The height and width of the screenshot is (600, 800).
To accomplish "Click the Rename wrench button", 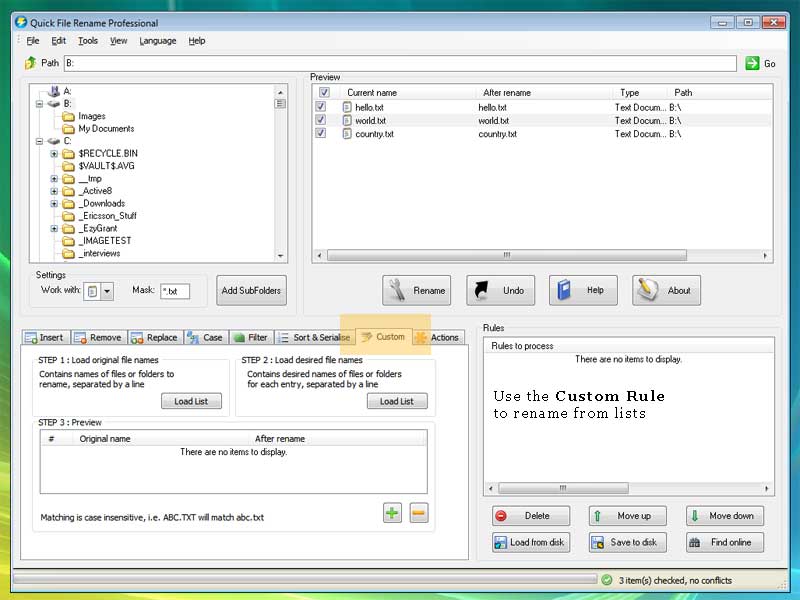I will tap(416, 291).
